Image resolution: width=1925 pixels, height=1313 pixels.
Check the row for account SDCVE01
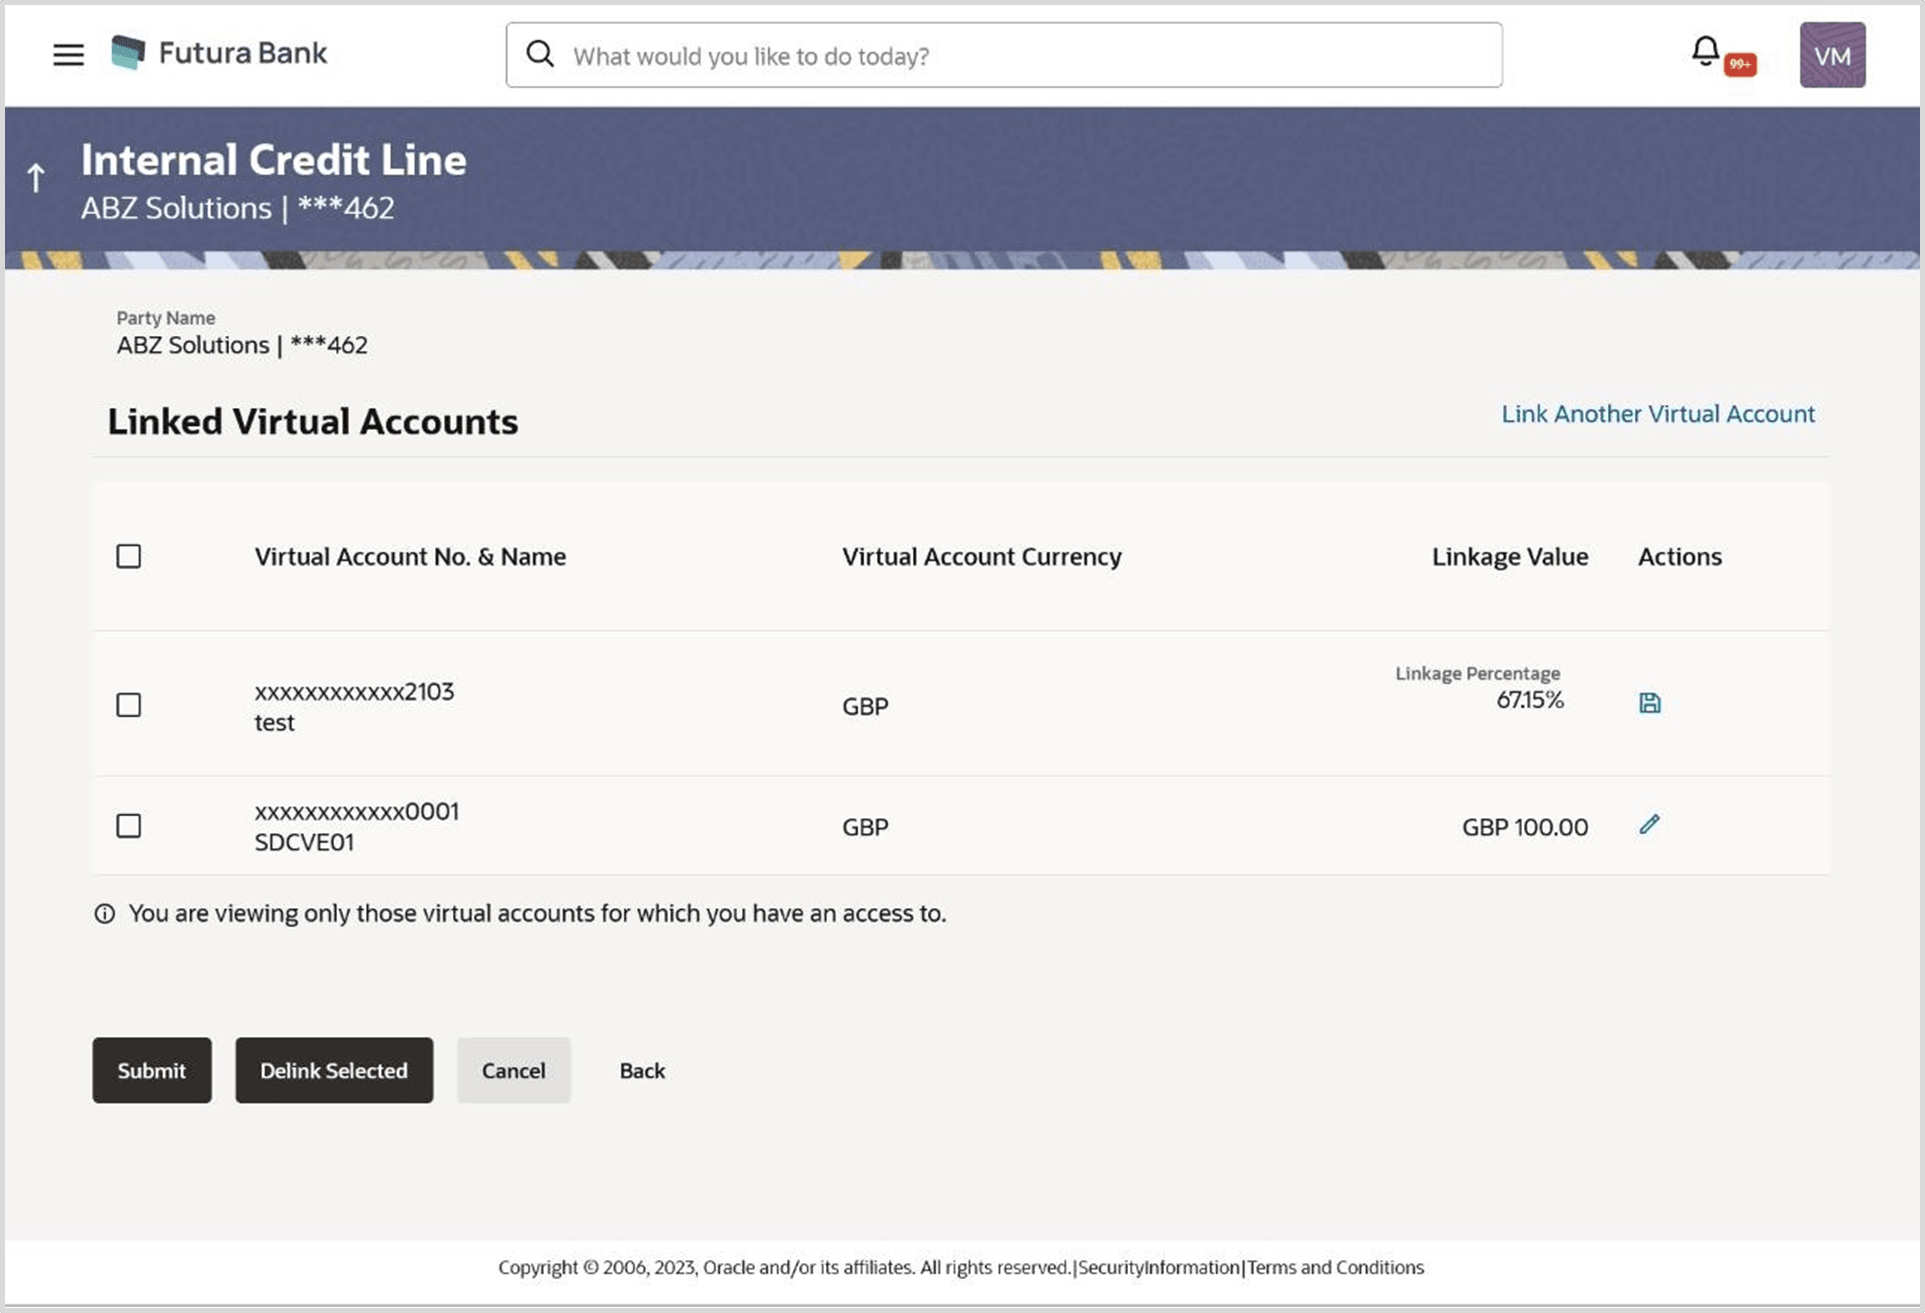(x=128, y=826)
